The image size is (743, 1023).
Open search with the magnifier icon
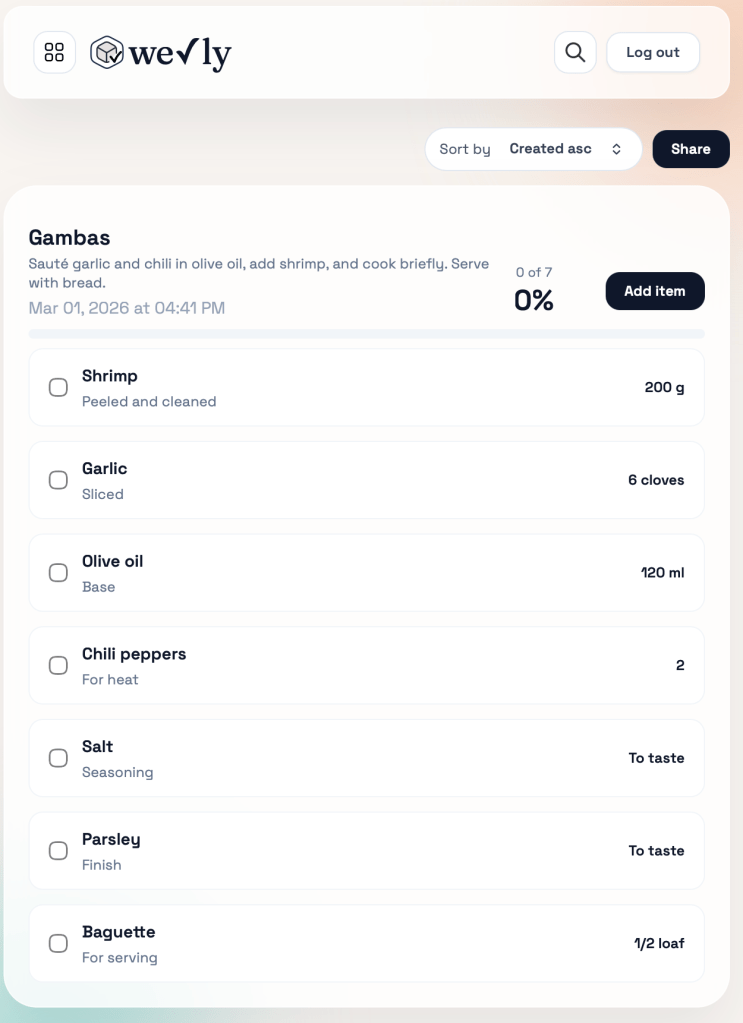point(575,53)
